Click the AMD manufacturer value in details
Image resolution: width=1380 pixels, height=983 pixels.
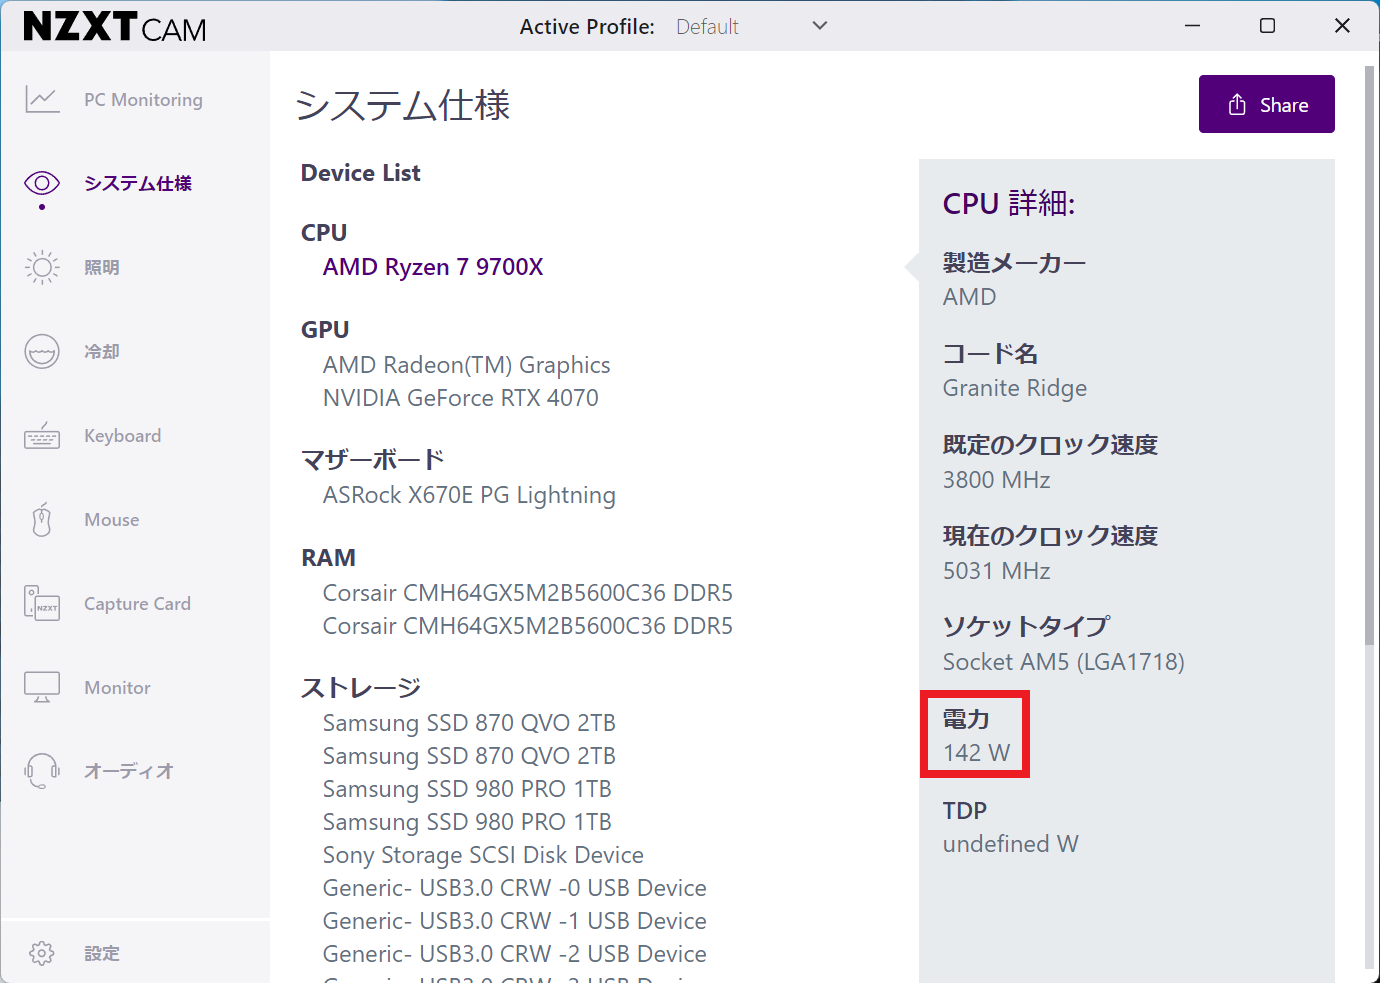pos(969,297)
